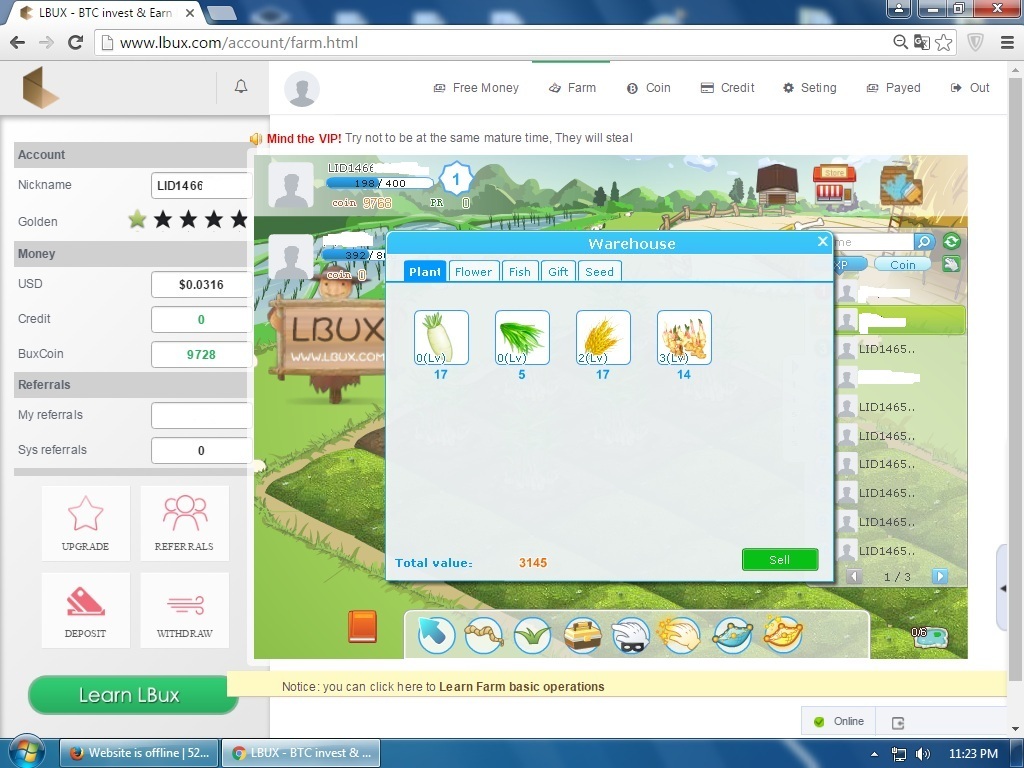Viewport: 1024px width, 768px height.
Task: Click the Nickname input field
Action: (x=201, y=185)
